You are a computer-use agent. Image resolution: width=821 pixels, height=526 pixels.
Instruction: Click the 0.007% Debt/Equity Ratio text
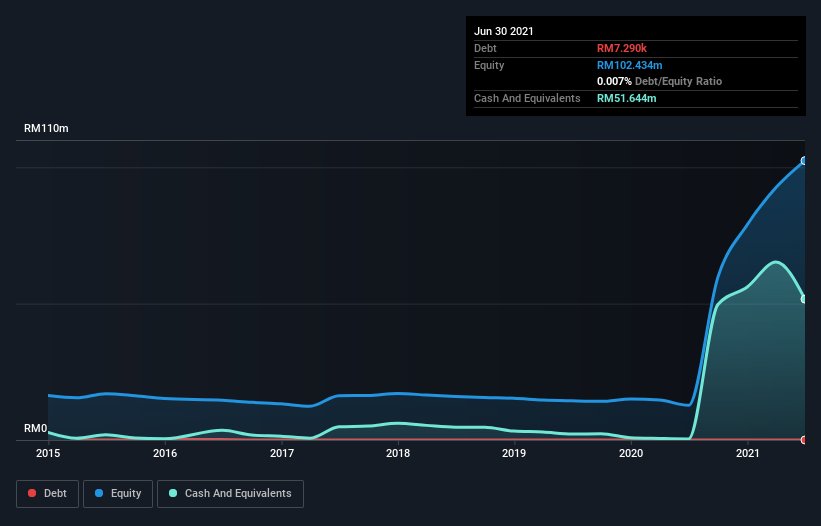[x=660, y=82]
